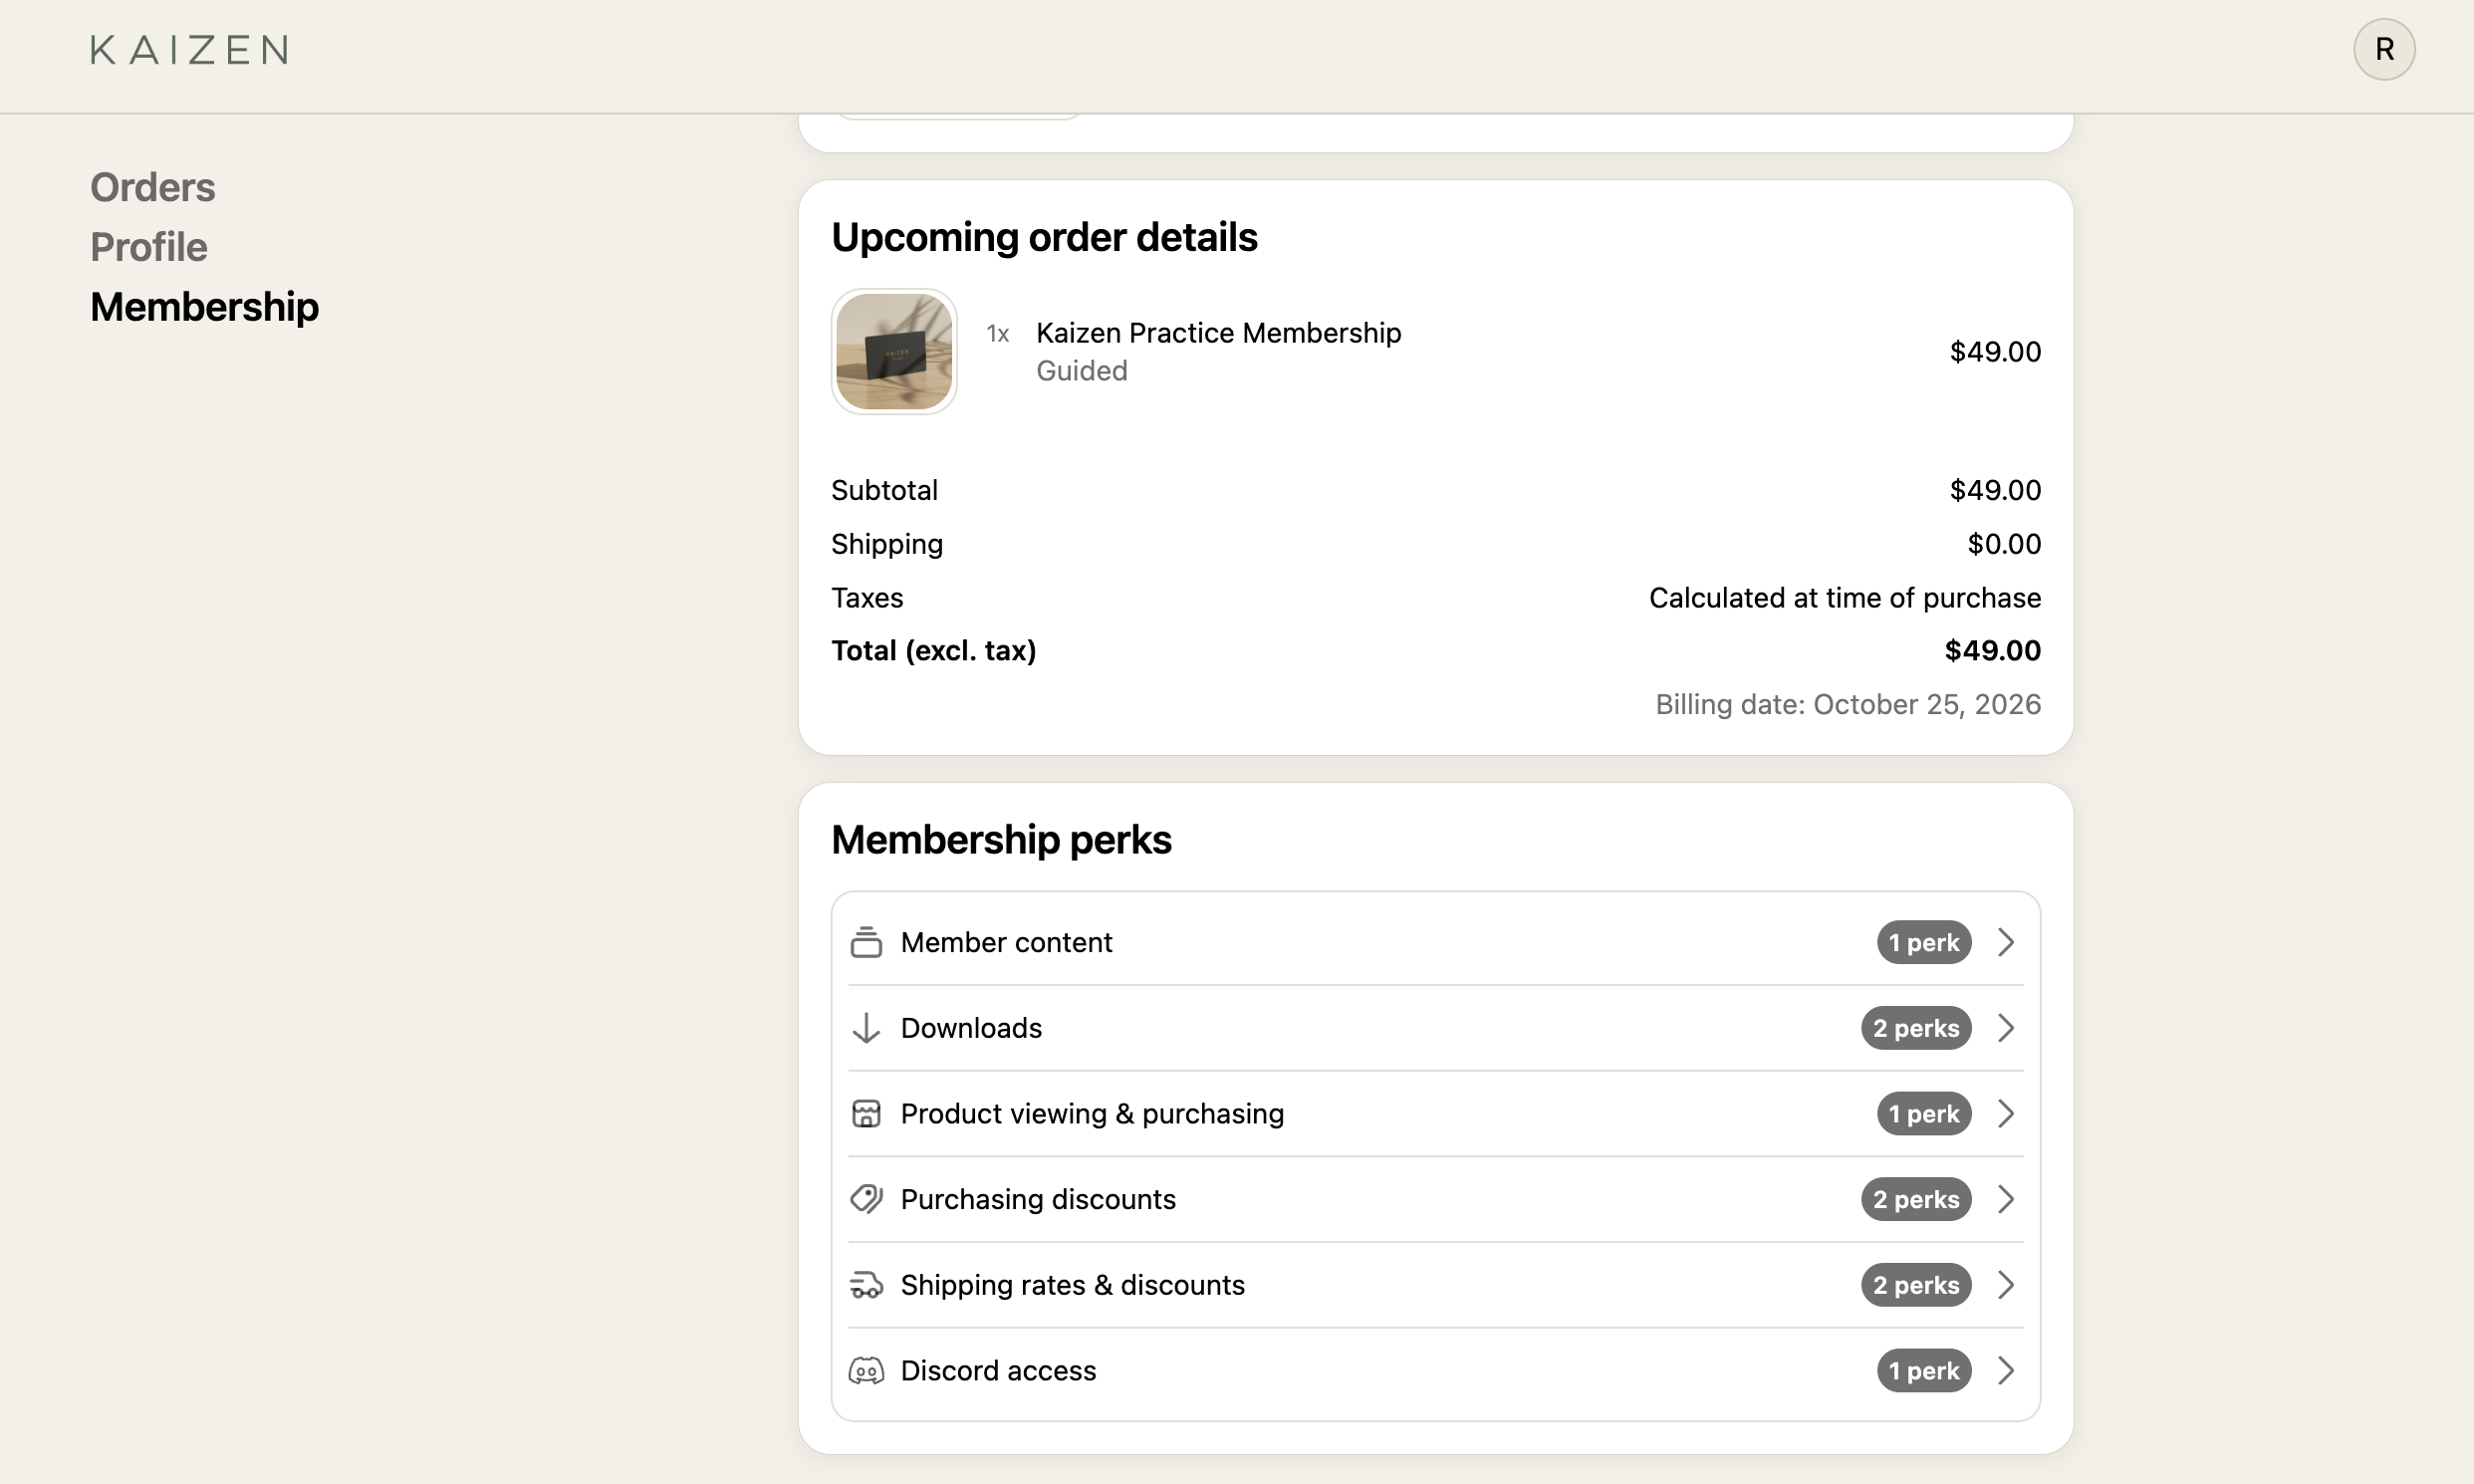Click the Downloads arrow icon
Viewport: 2474px width, 1484px height.
tap(866, 1028)
